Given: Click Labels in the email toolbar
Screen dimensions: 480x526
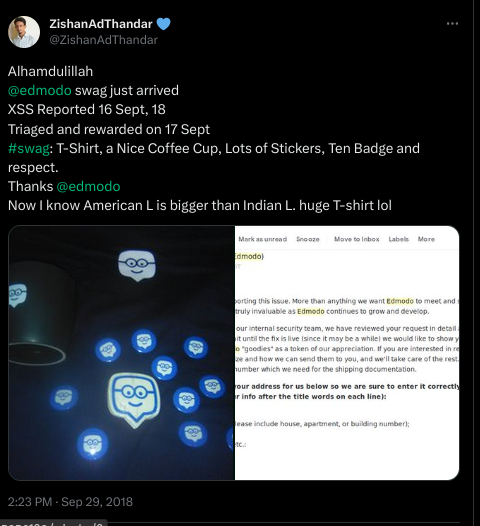Looking at the screenshot, I should coord(398,239).
